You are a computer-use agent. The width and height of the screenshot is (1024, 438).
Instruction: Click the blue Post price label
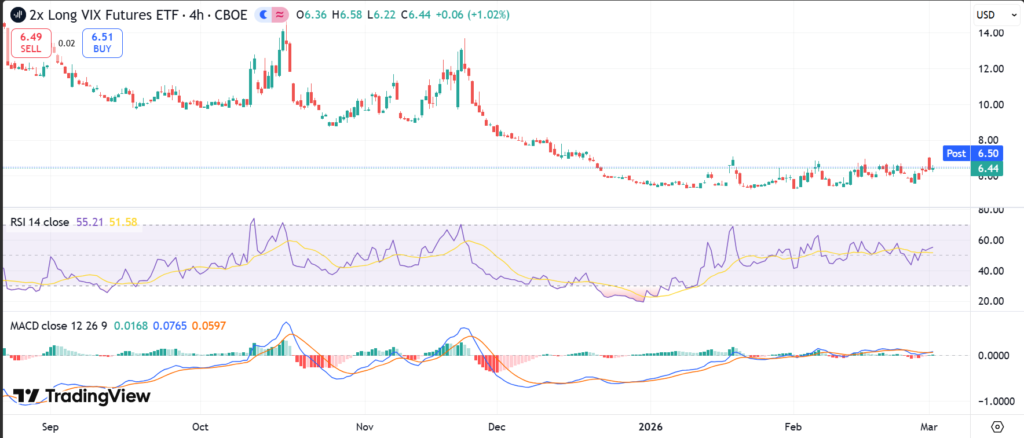[x=956, y=153]
